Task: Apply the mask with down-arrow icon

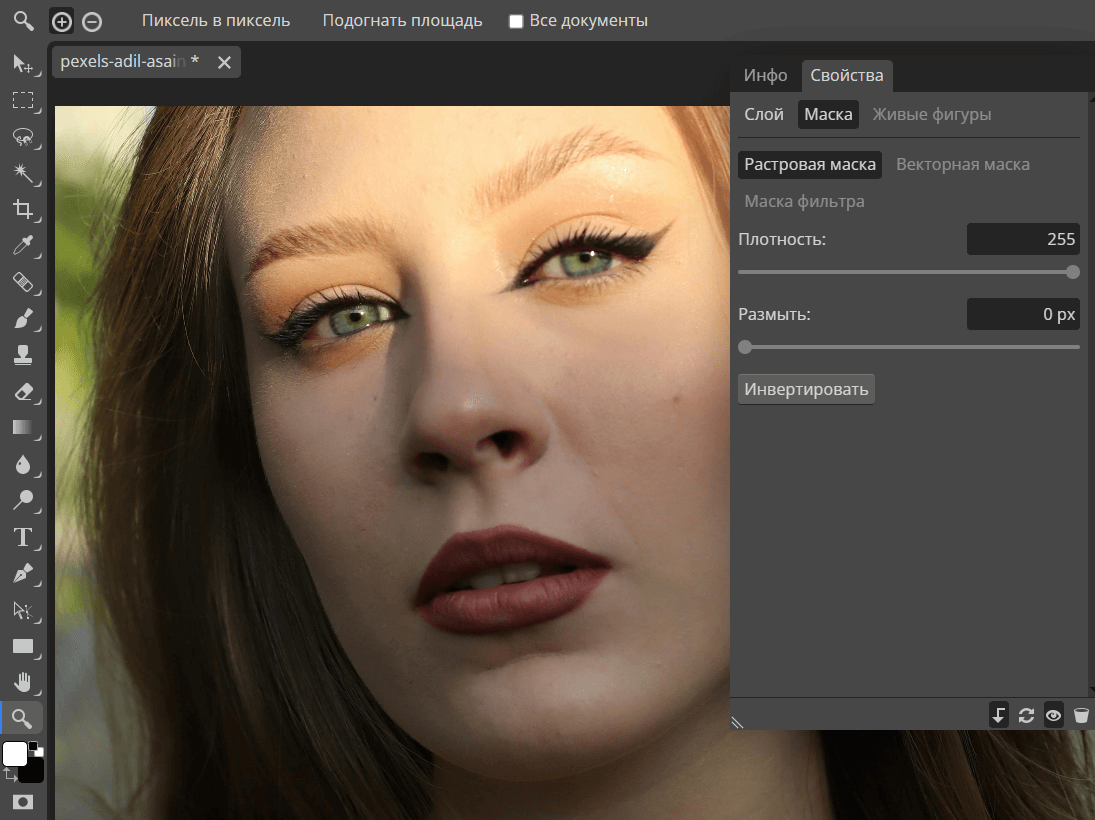Action: [999, 715]
